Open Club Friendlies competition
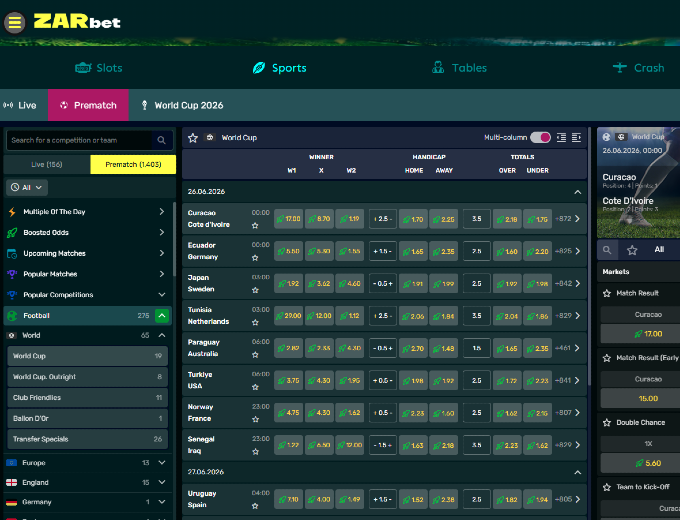This screenshot has height=520, width=680. coord(88,397)
